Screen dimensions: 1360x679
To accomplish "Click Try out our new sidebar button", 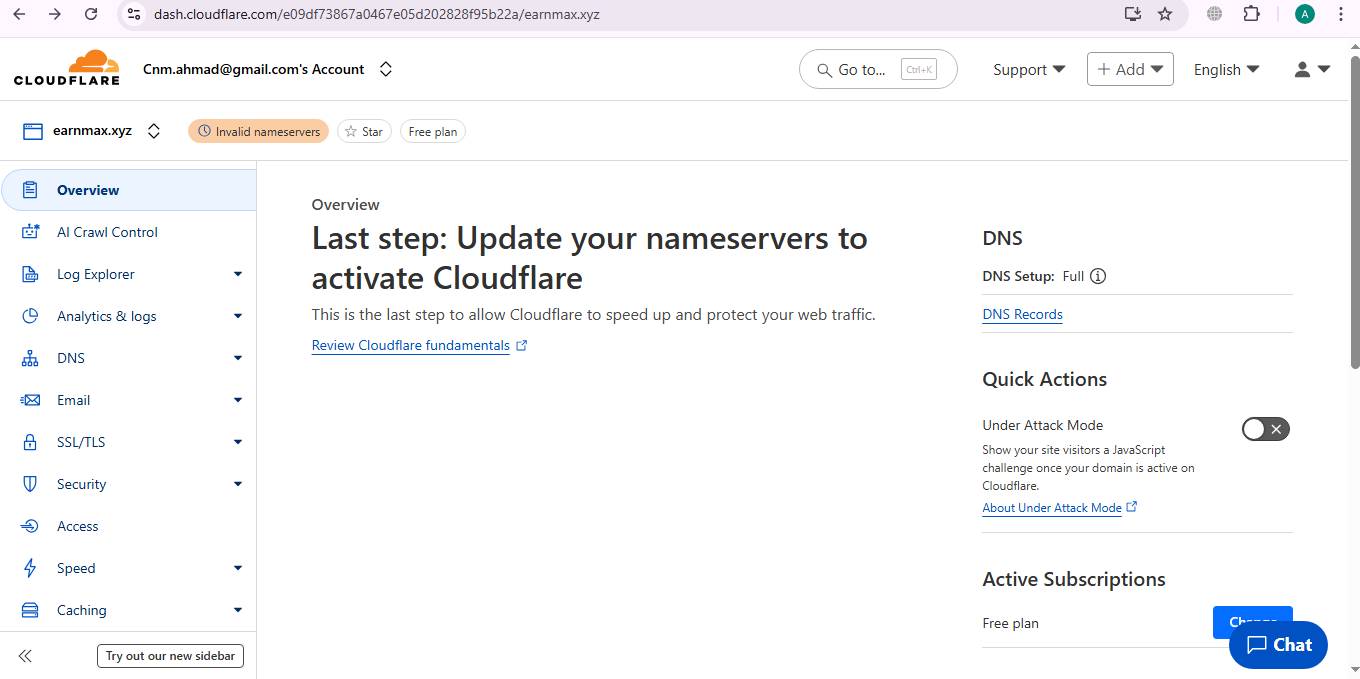I will tap(170, 656).
